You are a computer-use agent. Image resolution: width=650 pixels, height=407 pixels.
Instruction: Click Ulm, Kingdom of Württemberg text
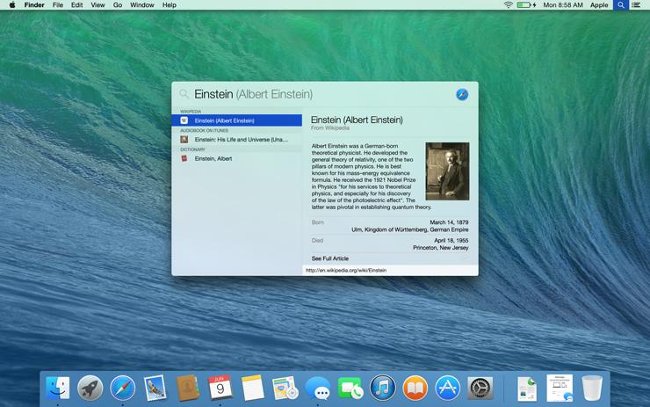click(410, 229)
